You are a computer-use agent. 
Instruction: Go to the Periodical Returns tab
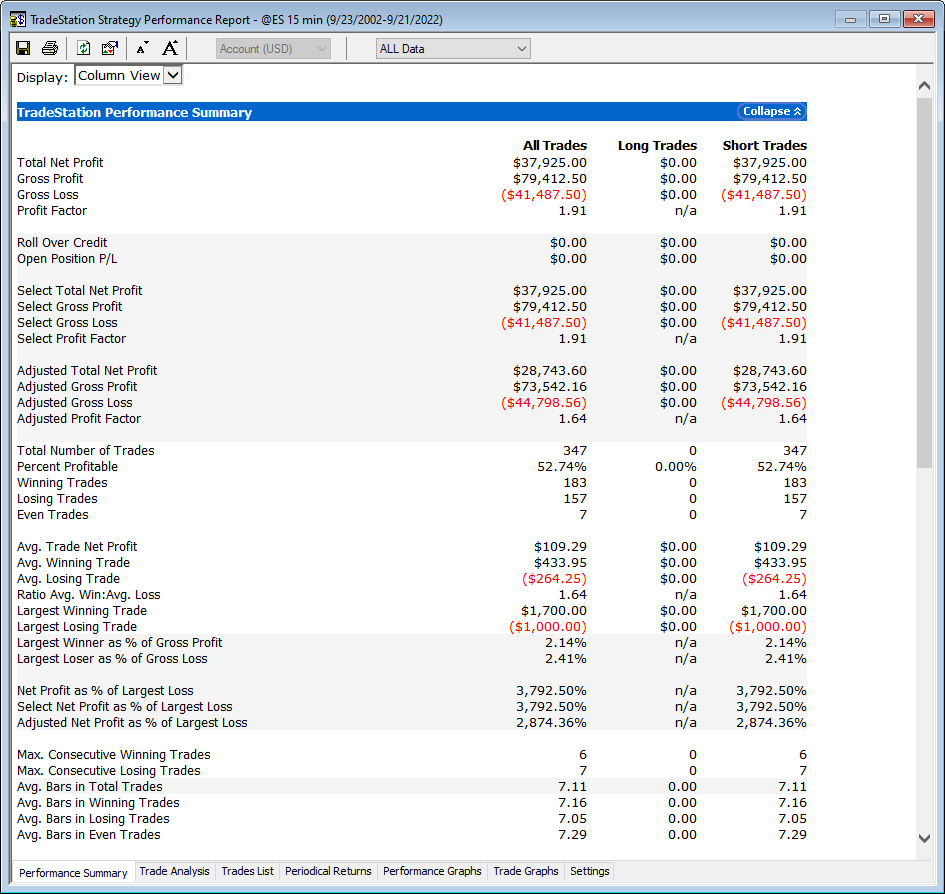tap(328, 871)
